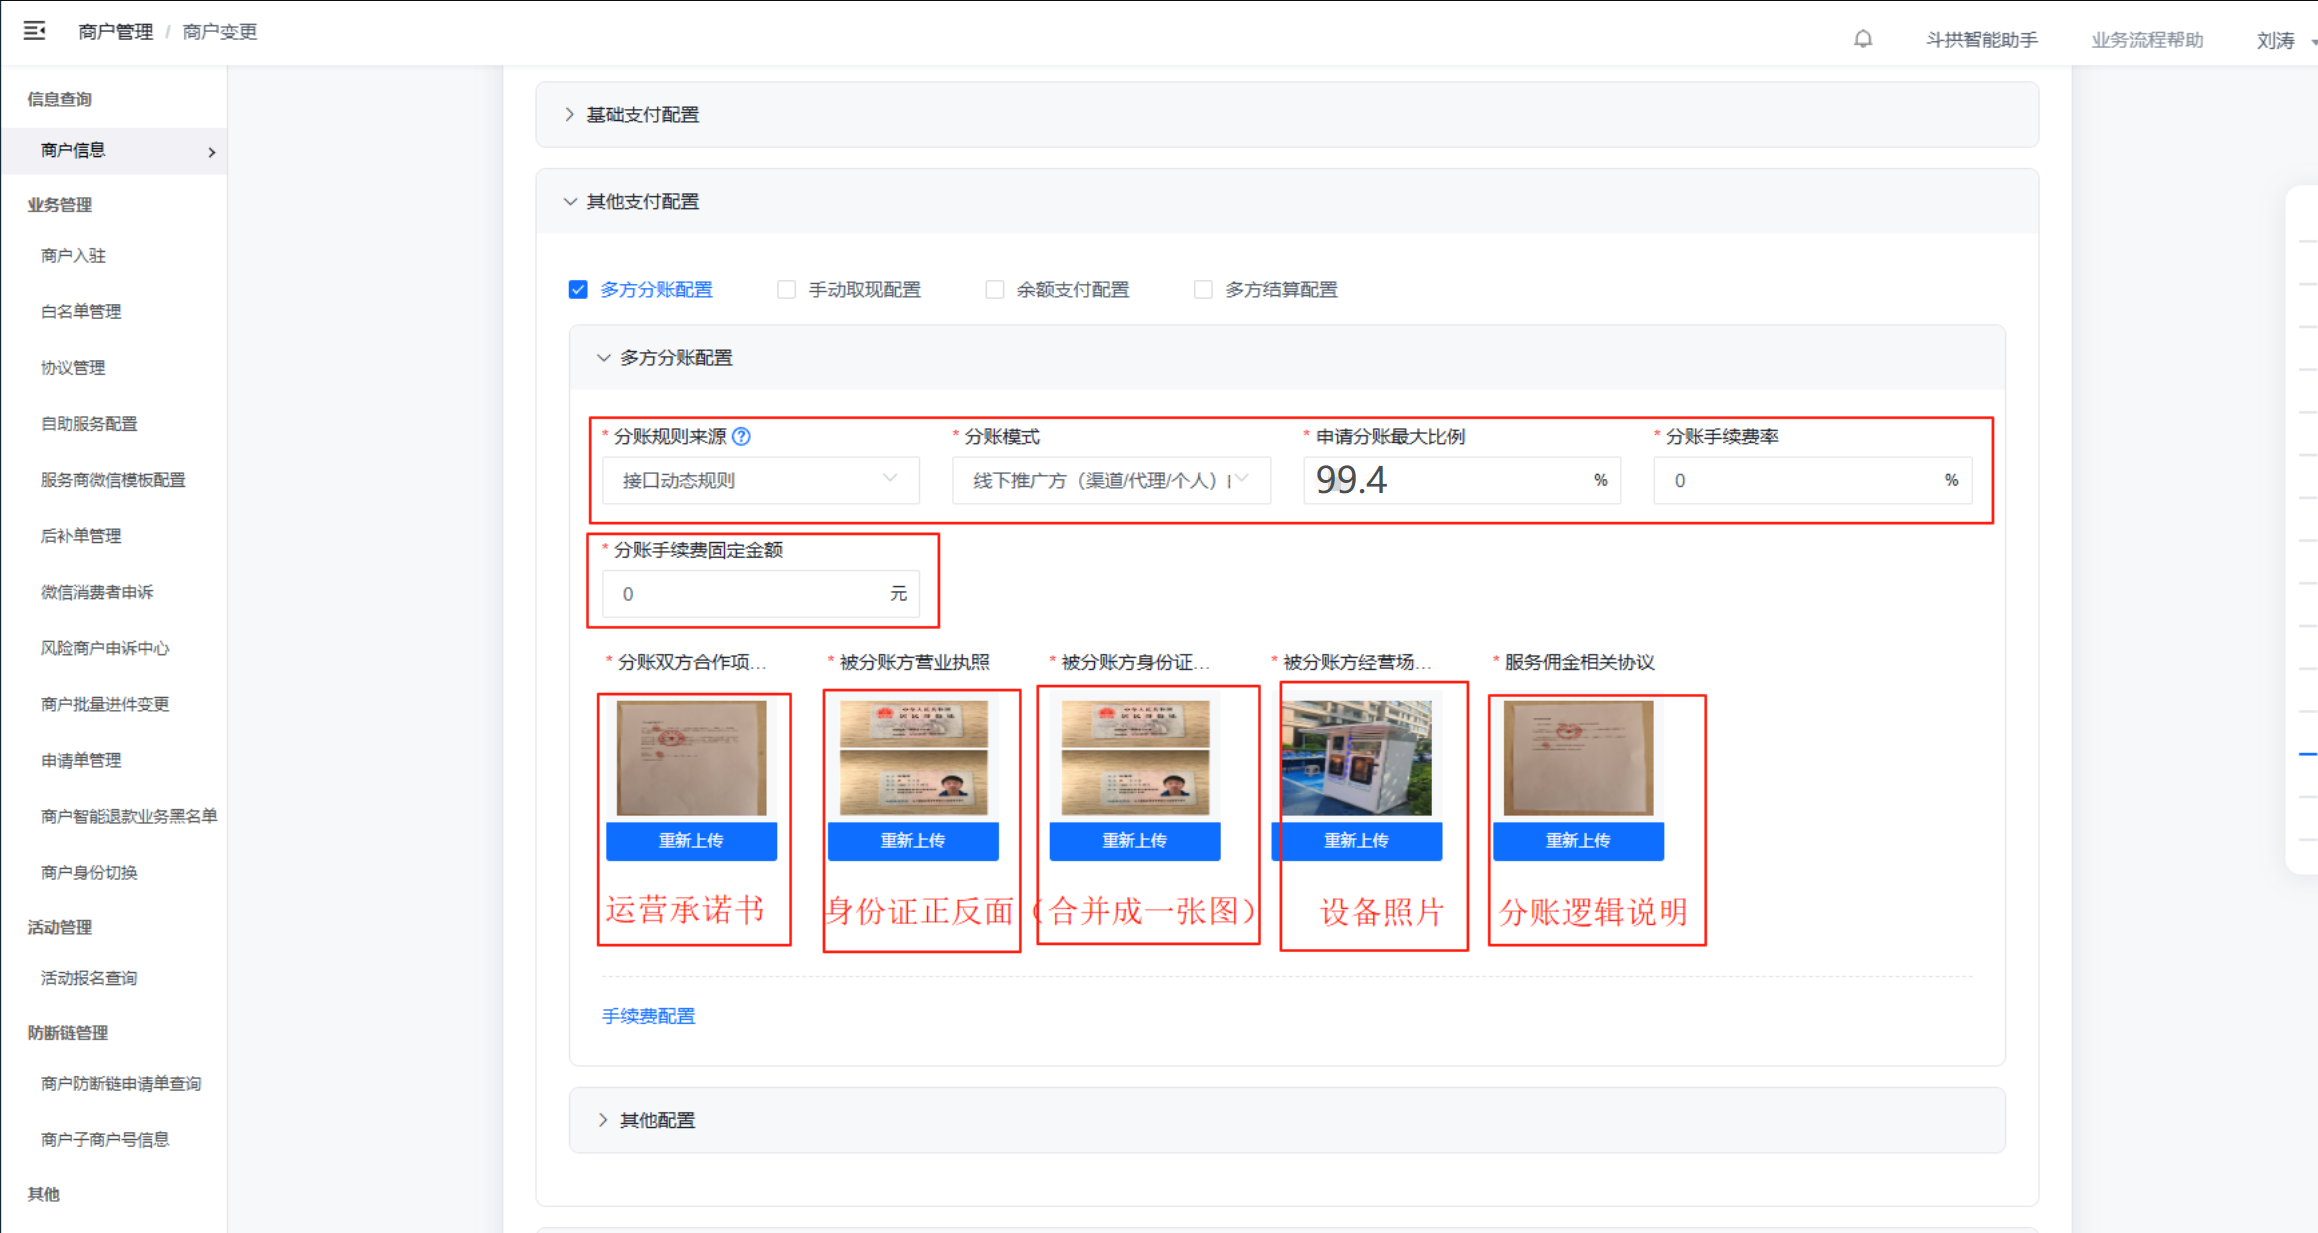Open 业务流程帮助 in header
This screenshot has height=1233, width=2318.
click(2147, 40)
